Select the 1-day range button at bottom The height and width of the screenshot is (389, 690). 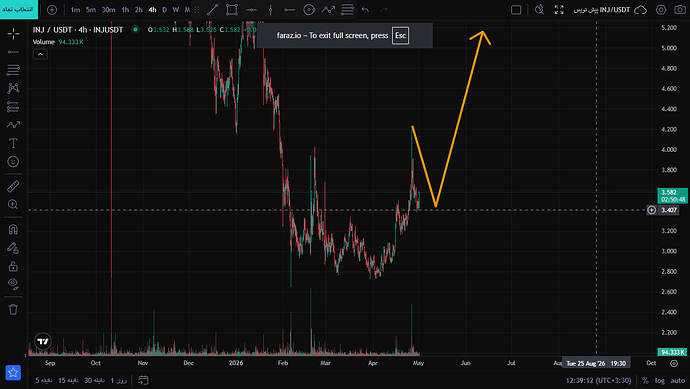(118, 380)
